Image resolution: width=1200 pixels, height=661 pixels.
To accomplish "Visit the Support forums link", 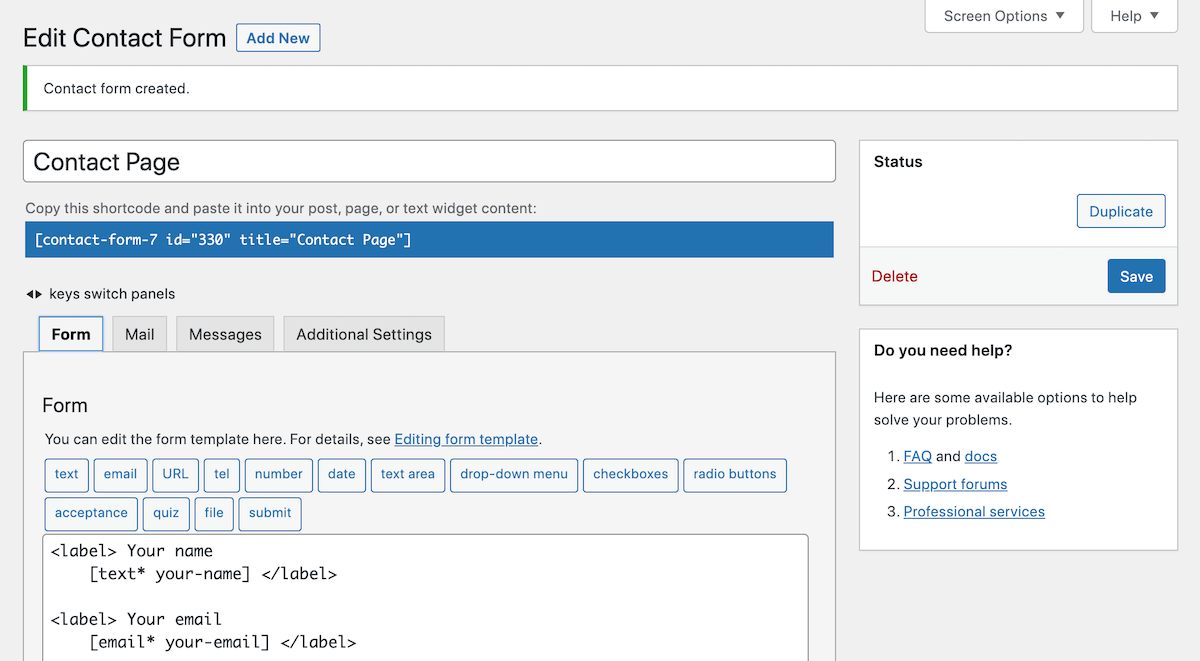I will click(955, 484).
